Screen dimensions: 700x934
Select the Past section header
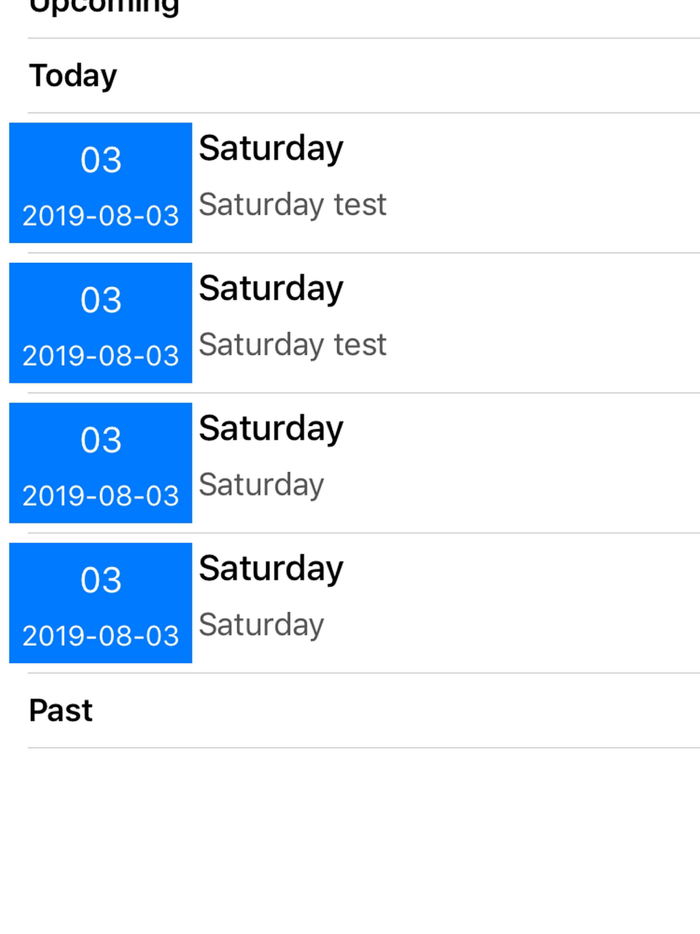(x=61, y=710)
